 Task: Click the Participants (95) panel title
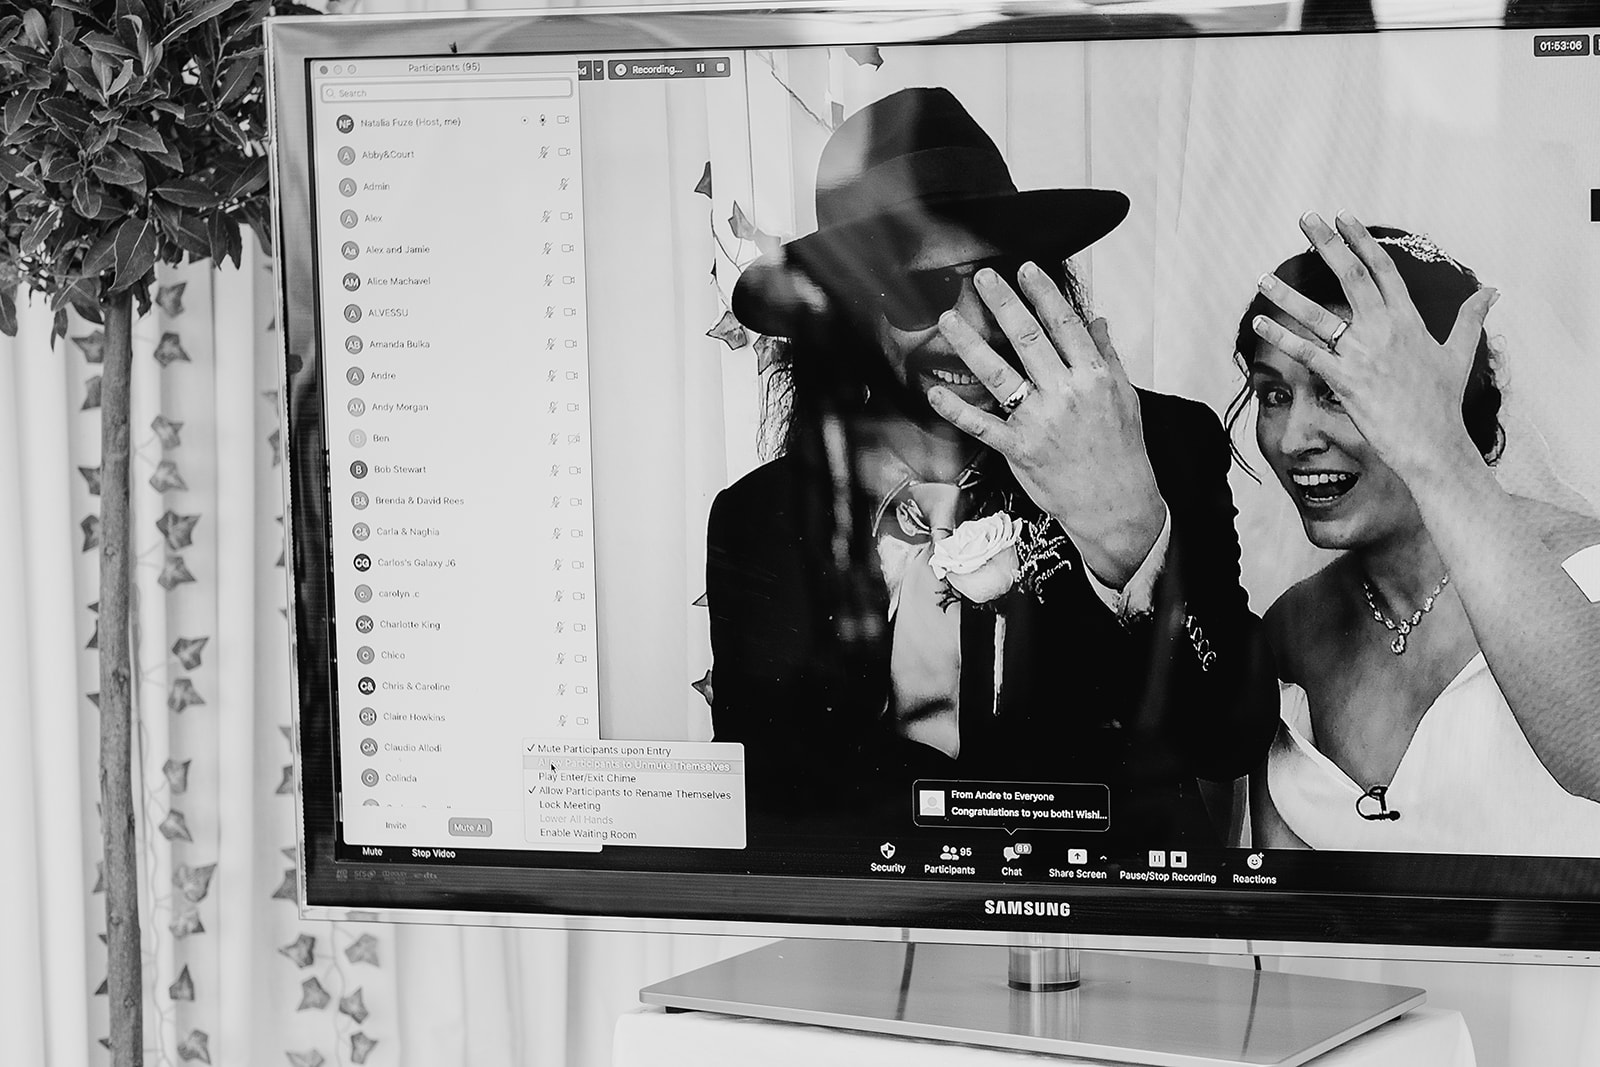pos(444,68)
